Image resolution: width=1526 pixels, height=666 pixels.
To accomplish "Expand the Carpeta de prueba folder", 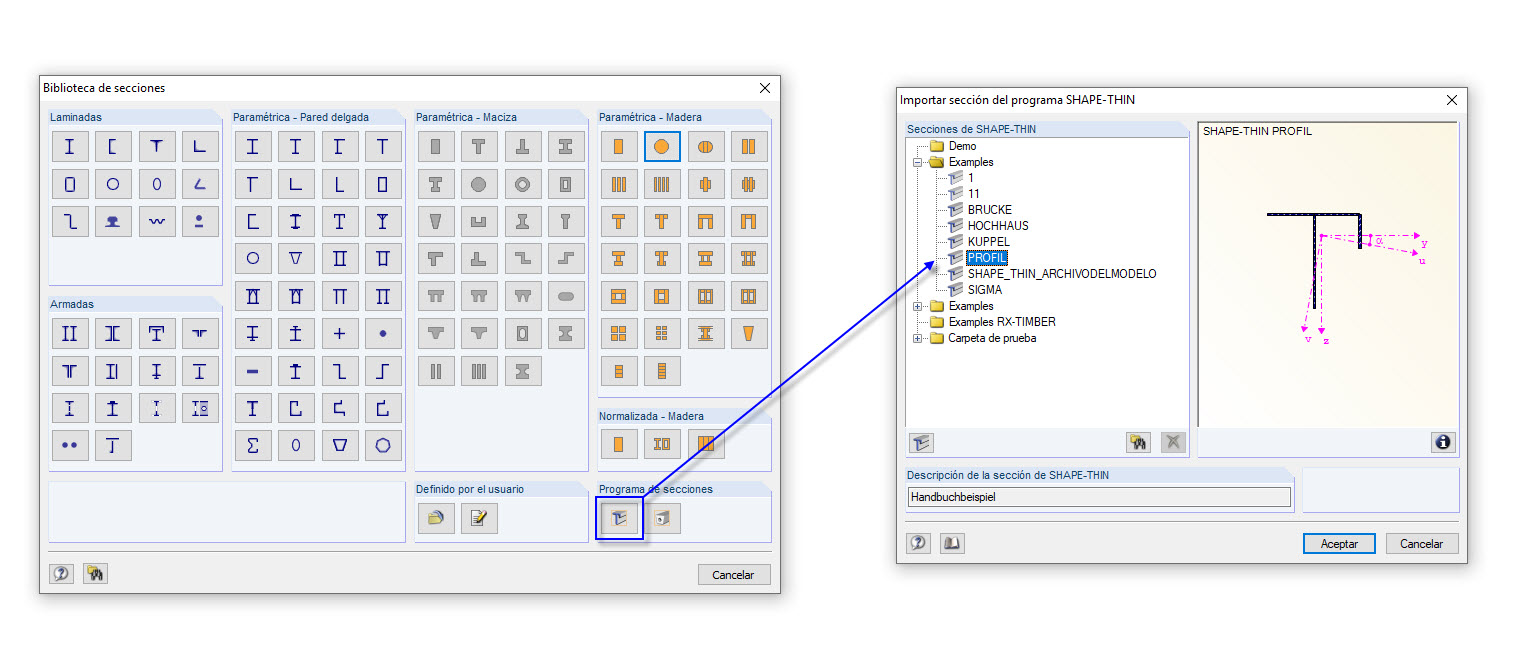I will click(917, 338).
